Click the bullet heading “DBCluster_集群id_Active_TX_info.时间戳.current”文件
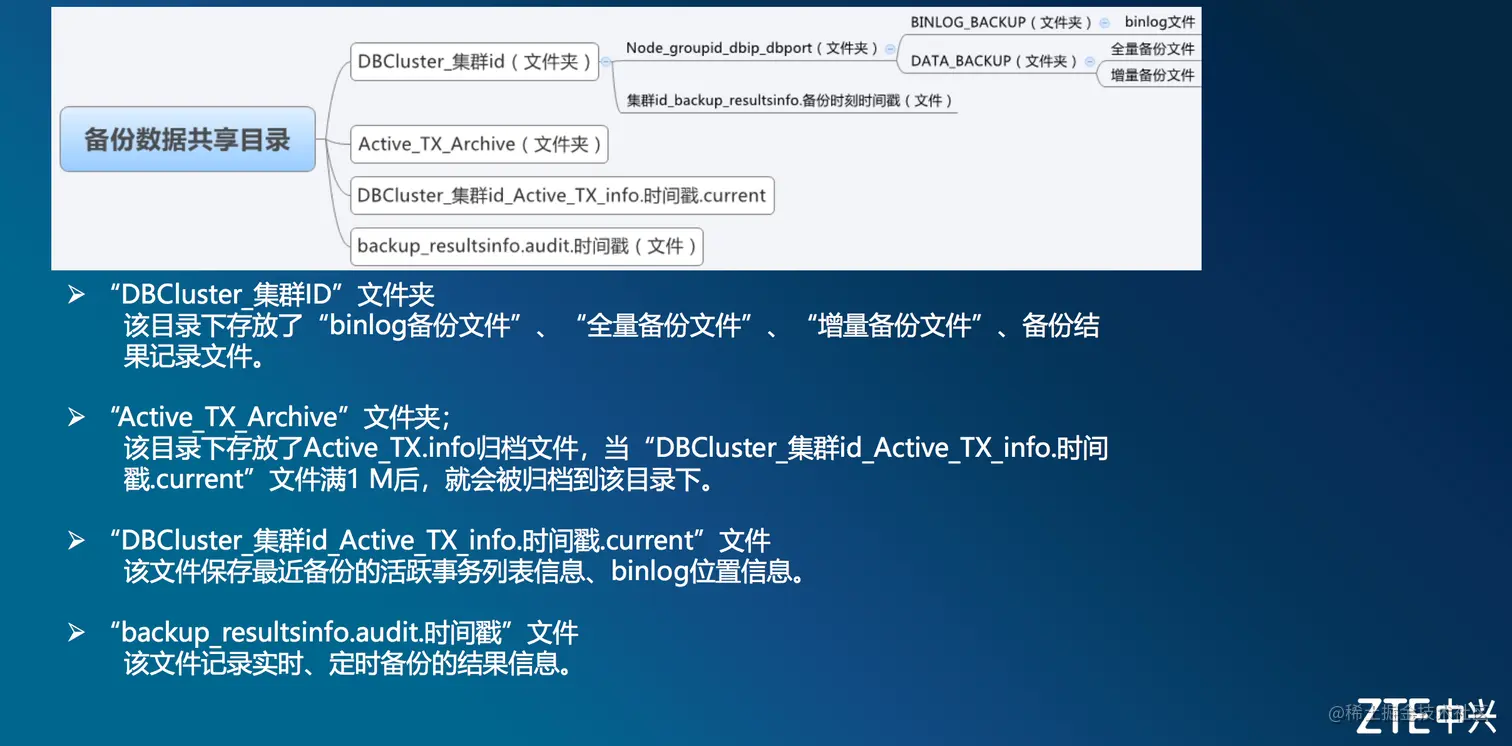This screenshot has width=1512, height=746. (x=440, y=541)
